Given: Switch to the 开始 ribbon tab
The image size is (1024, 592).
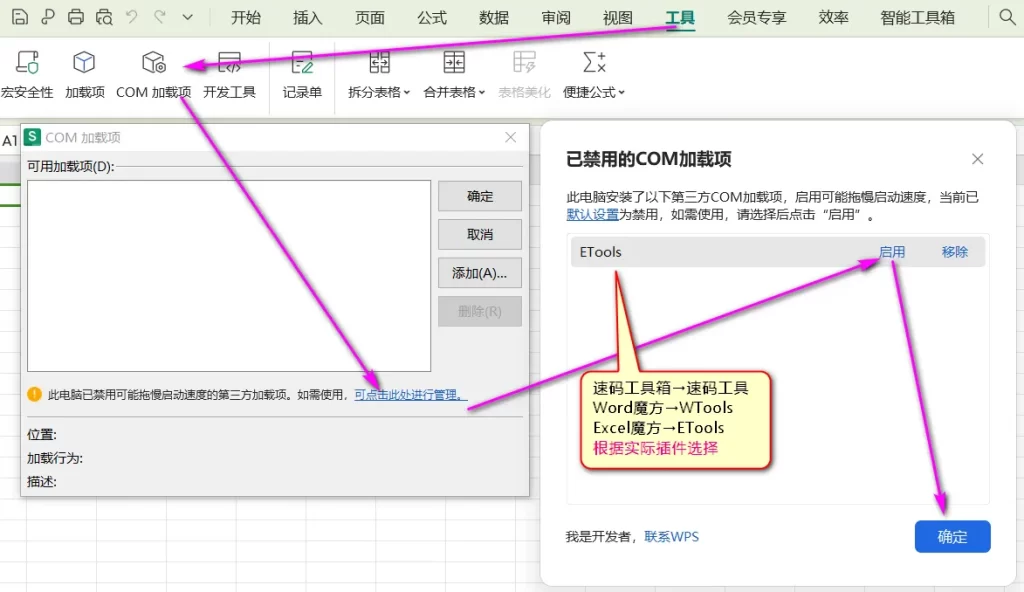Looking at the screenshot, I should [246, 18].
